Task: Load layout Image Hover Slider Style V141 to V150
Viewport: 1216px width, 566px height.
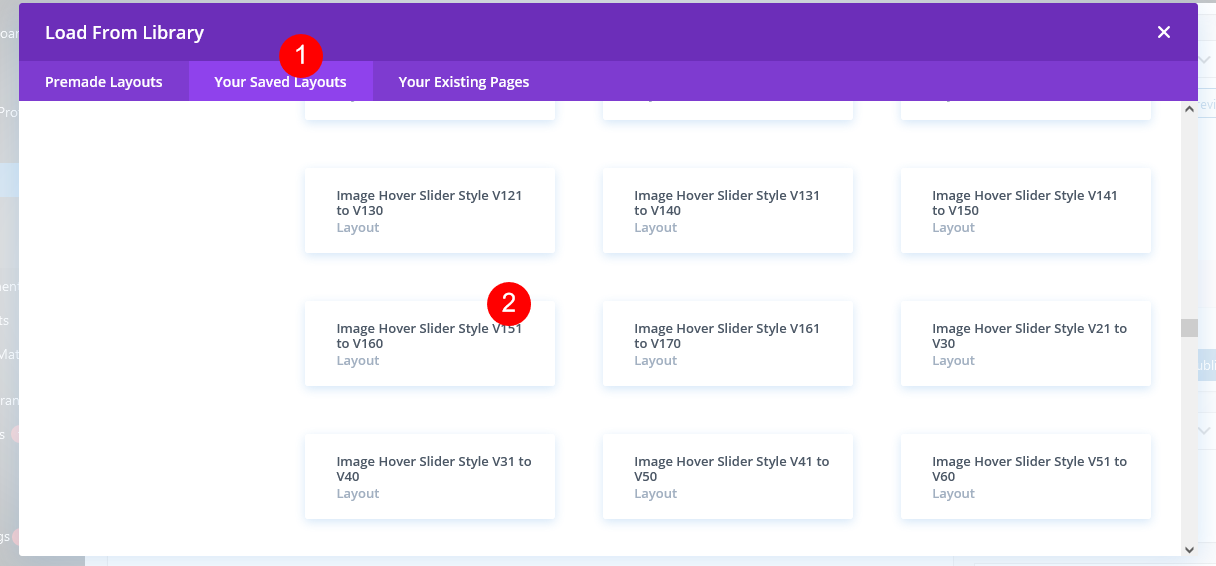Action: click(1026, 211)
